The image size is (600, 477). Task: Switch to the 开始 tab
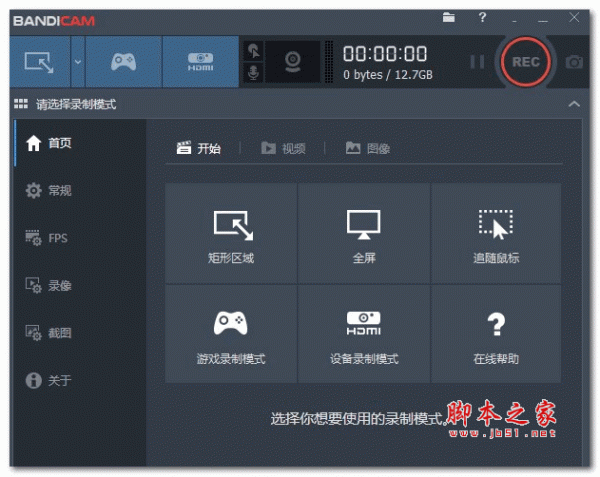pos(199,148)
